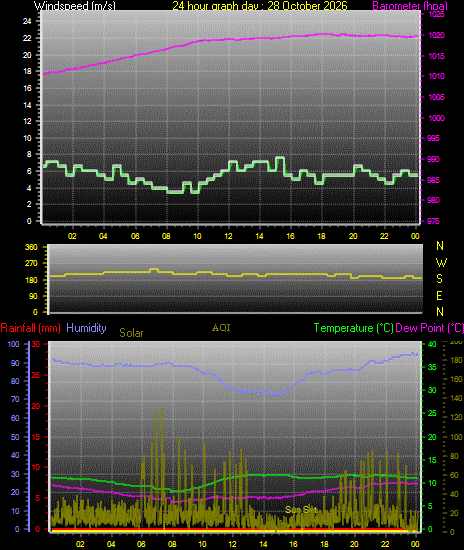Click the "Windspeed (m/s)" axis title
464x550 pixels.
[x=74, y=6]
